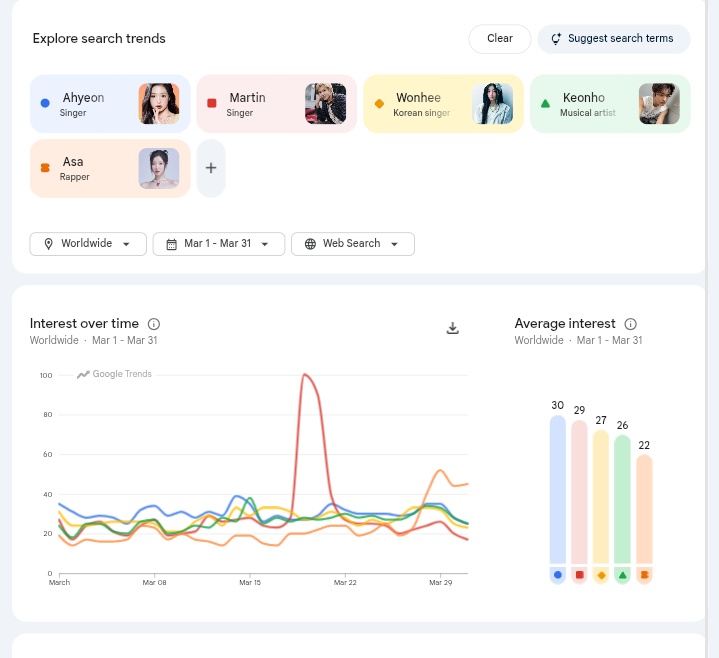This screenshot has width=719, height=658.
Task: Add a new comparison term with plus button
Action: tap(211, 168)
